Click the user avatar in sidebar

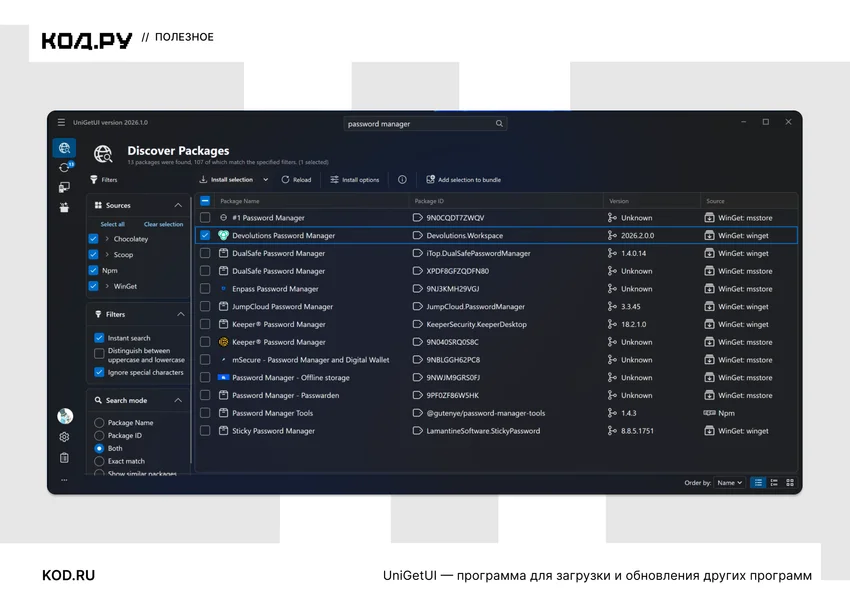tap(65, 416)
